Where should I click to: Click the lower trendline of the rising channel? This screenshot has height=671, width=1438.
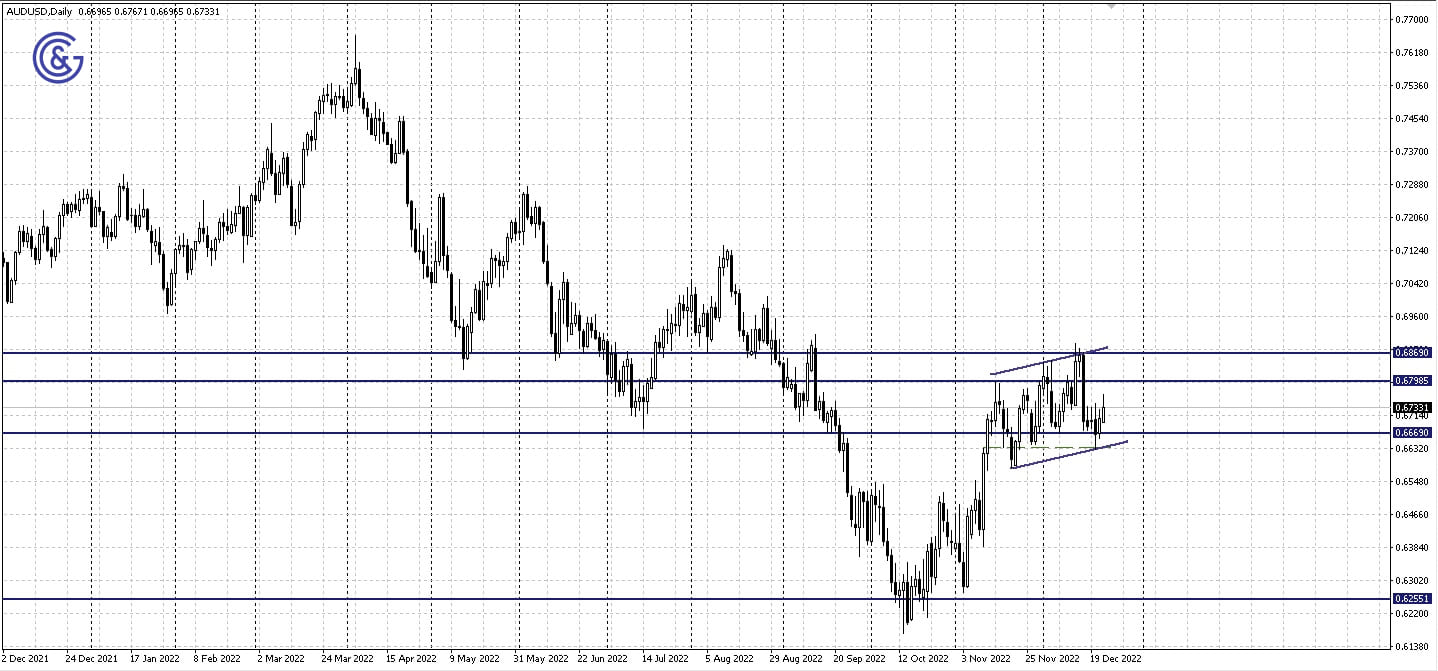click(x=1060, y=456)
